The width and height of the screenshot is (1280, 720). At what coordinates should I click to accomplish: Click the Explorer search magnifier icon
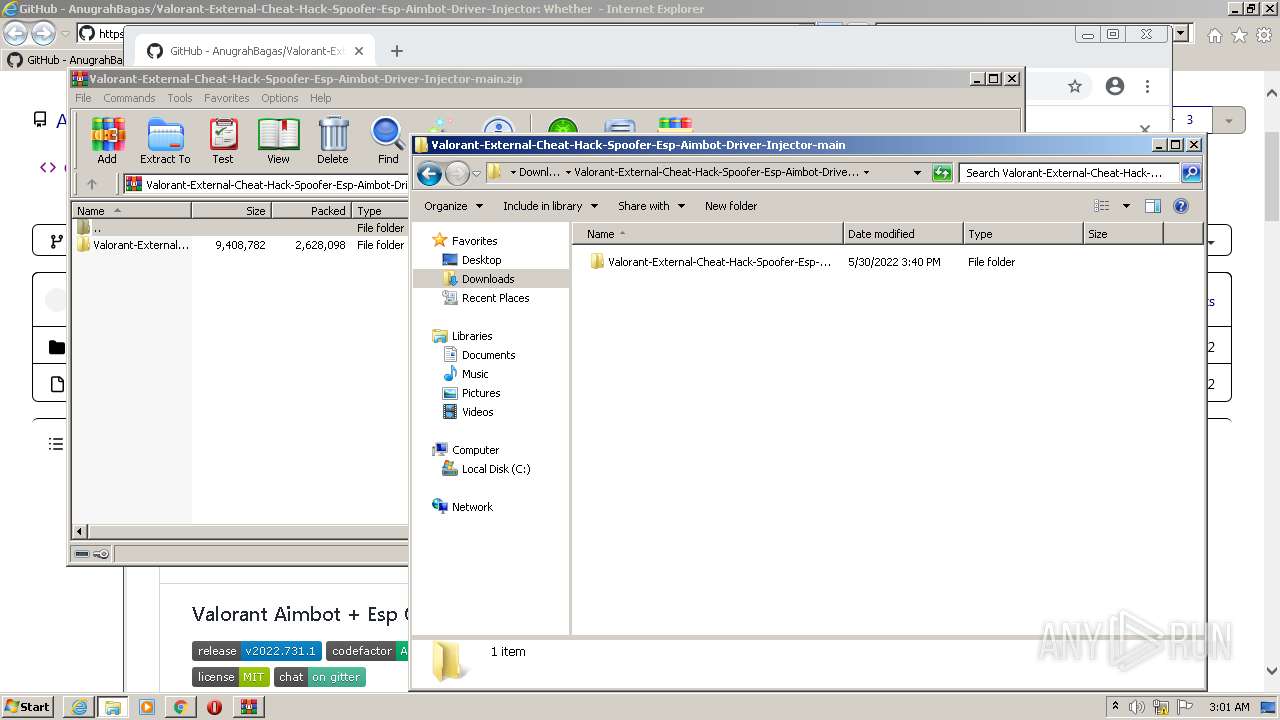[x=1190, y=173]
